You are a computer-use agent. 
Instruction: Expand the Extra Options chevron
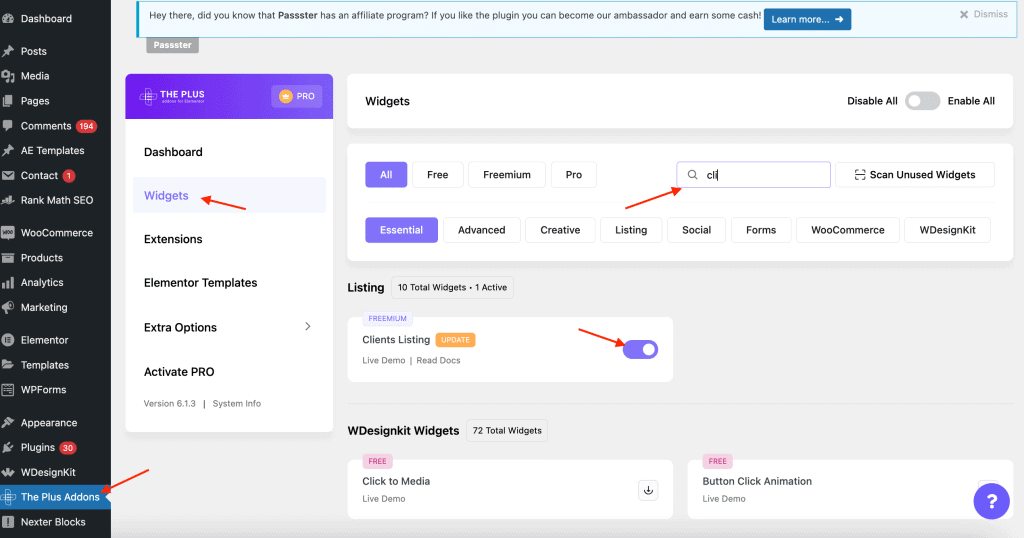(x=307, y=327)
